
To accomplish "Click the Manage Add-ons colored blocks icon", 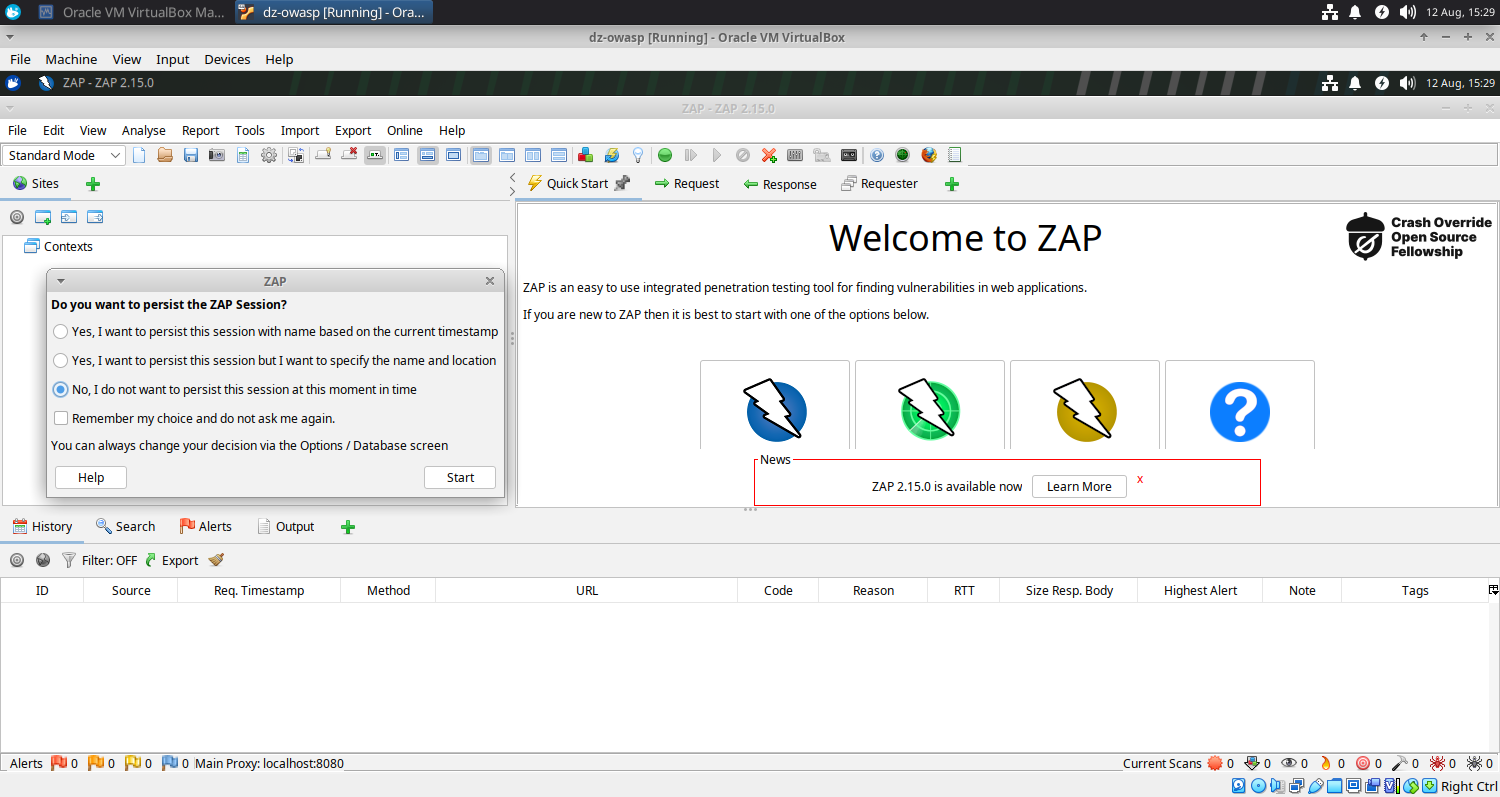I will [585, 155].
